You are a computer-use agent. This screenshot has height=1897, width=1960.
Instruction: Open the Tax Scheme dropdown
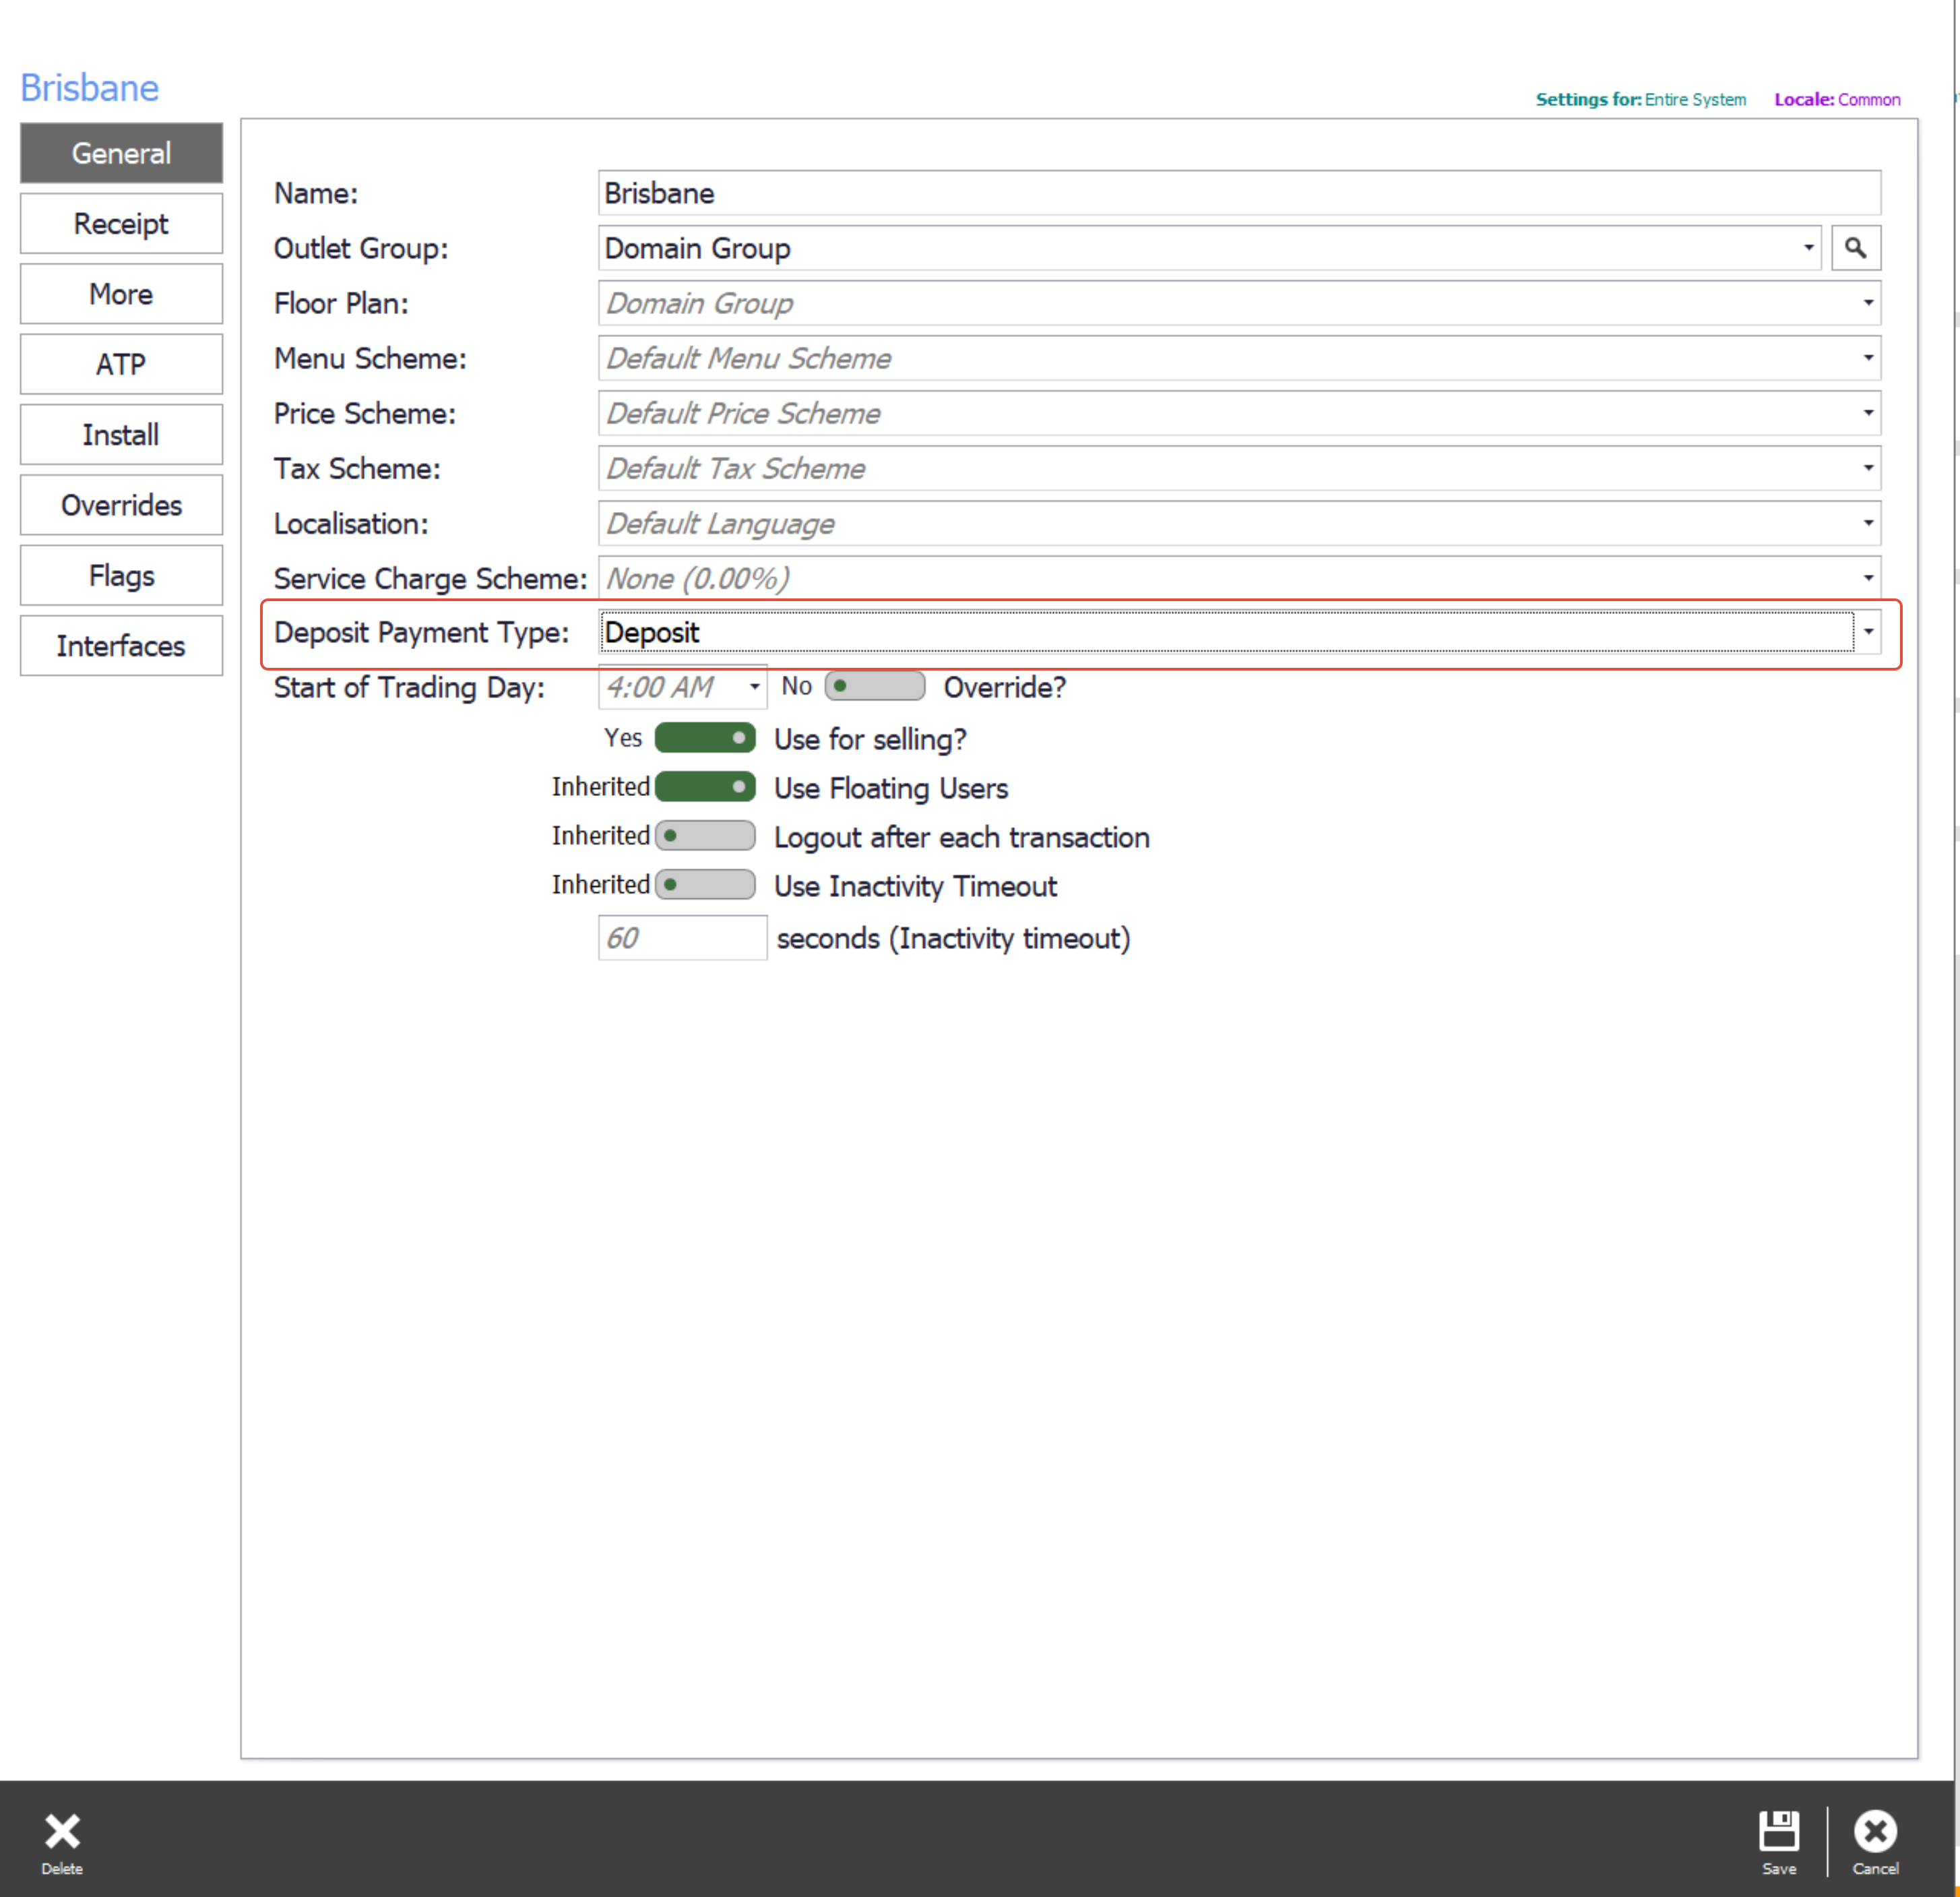(1867, 468)
